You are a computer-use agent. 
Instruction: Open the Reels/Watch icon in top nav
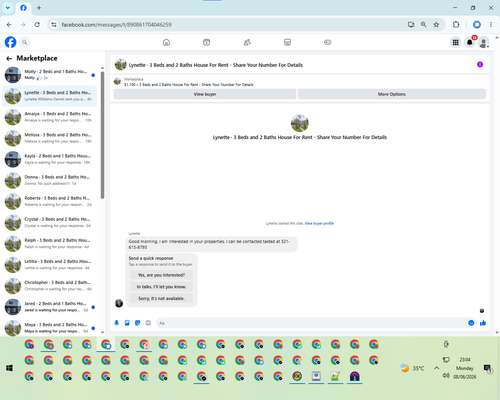tap(207, 42)
